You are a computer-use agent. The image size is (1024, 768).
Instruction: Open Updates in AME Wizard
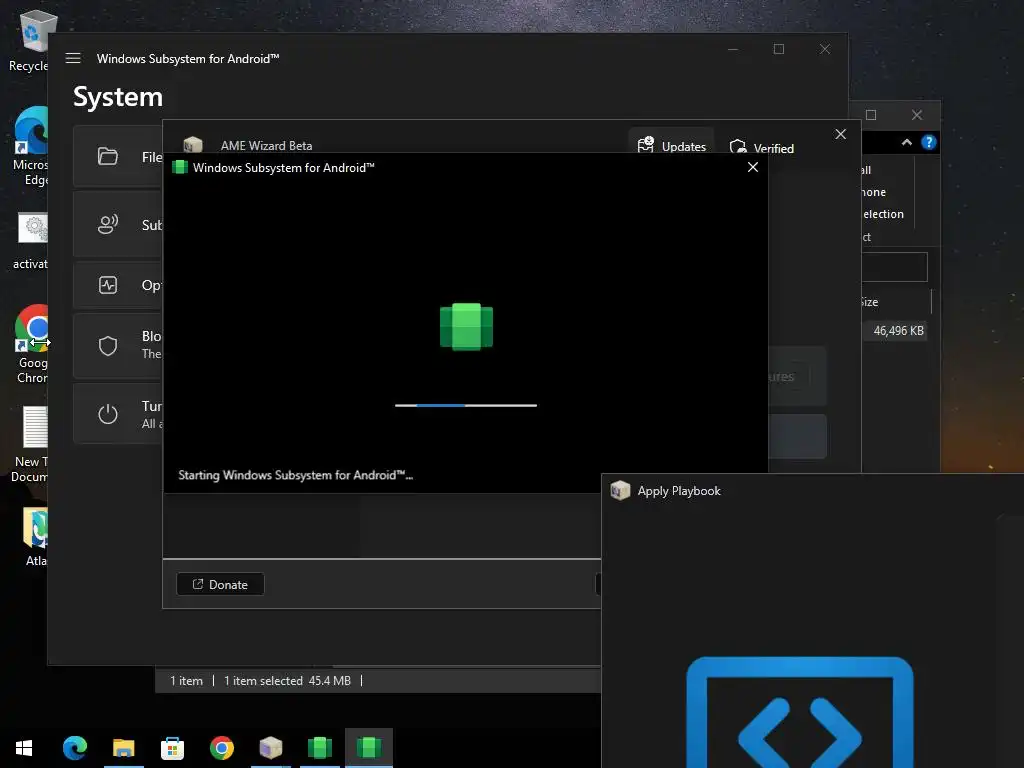(671, 146)
